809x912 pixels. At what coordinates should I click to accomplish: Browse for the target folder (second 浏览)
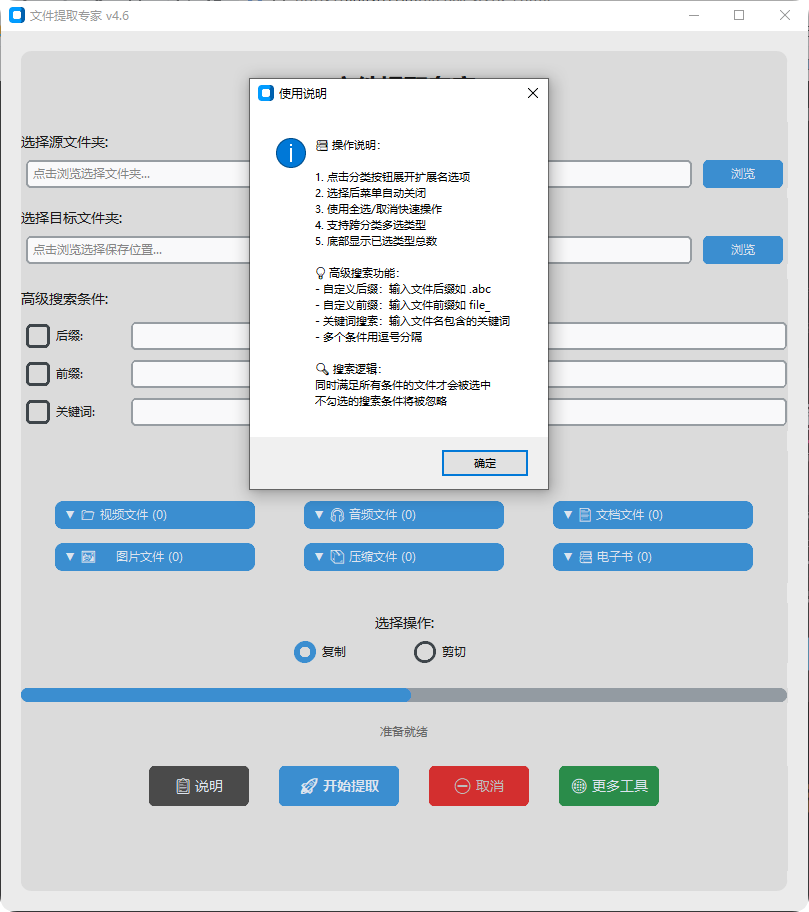coord(743,250)
